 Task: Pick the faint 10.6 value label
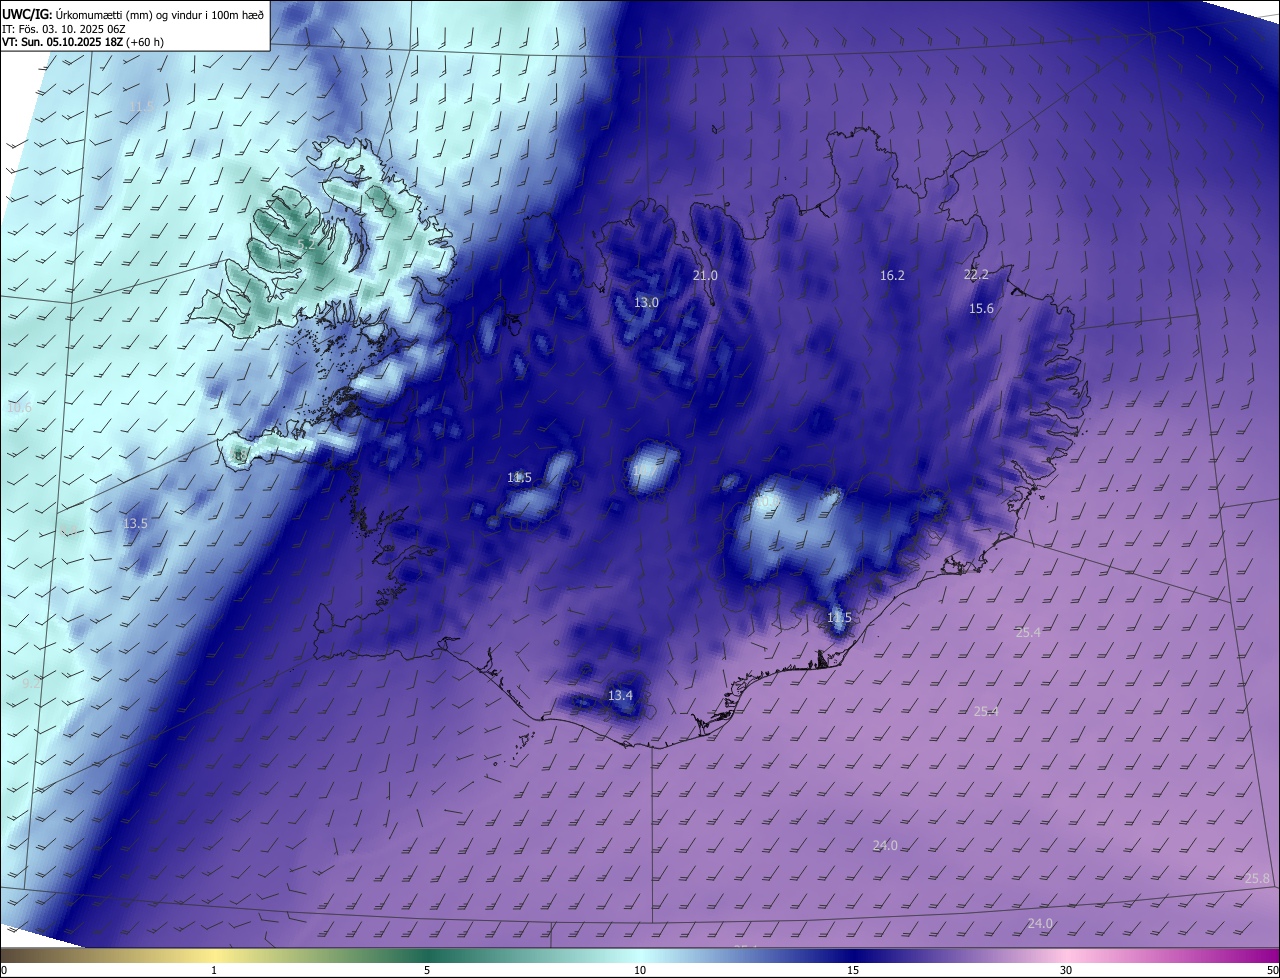(x=19, y=408)
